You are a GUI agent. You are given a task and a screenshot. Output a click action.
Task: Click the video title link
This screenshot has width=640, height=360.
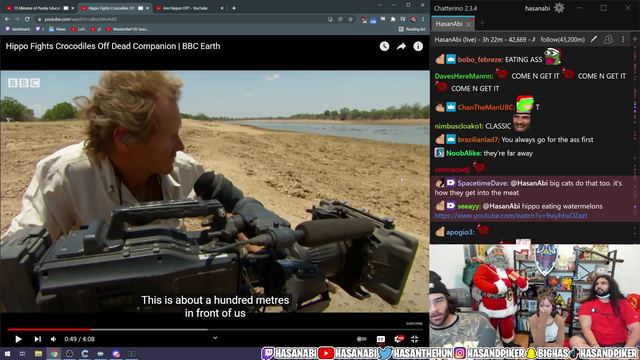coord(113,46)
